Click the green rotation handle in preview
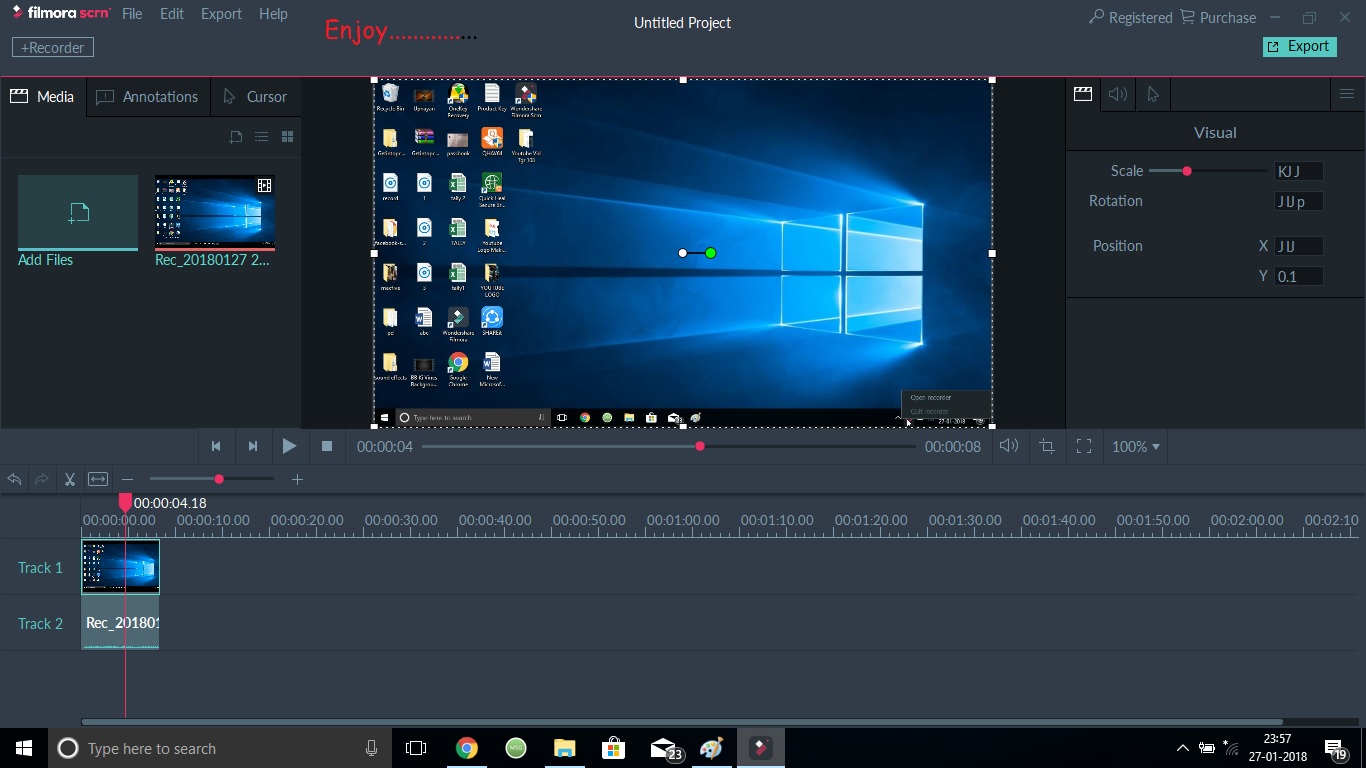1366x768 pixels. (711, 253)
